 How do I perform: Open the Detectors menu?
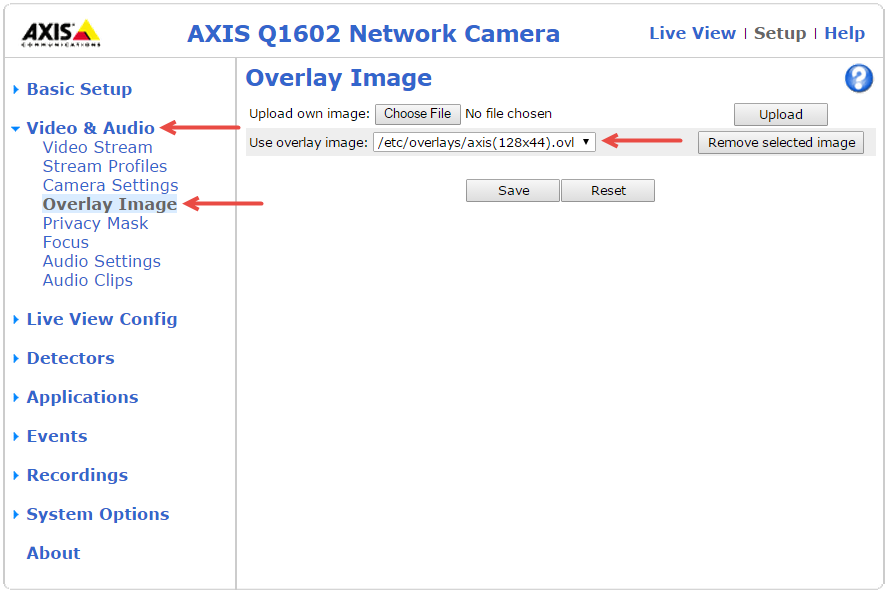pyautogui.click(x=71, y=358)
